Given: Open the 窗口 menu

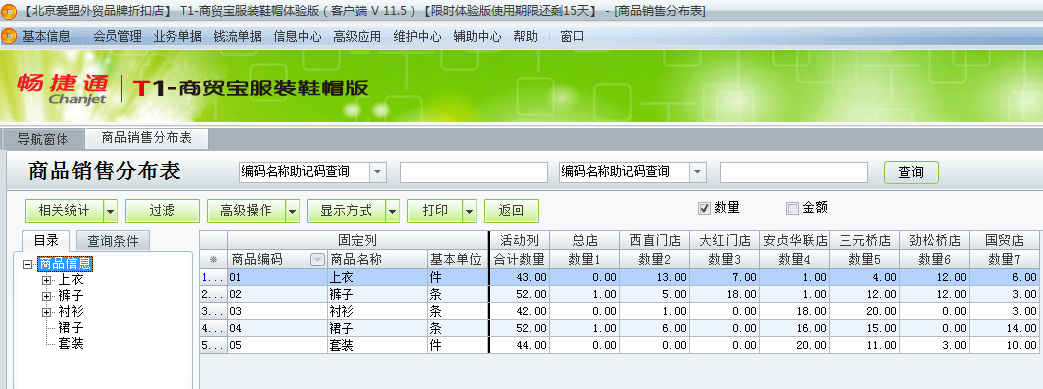Looking at the screenshot, I should pyautogui.click(x=572, y=37).
